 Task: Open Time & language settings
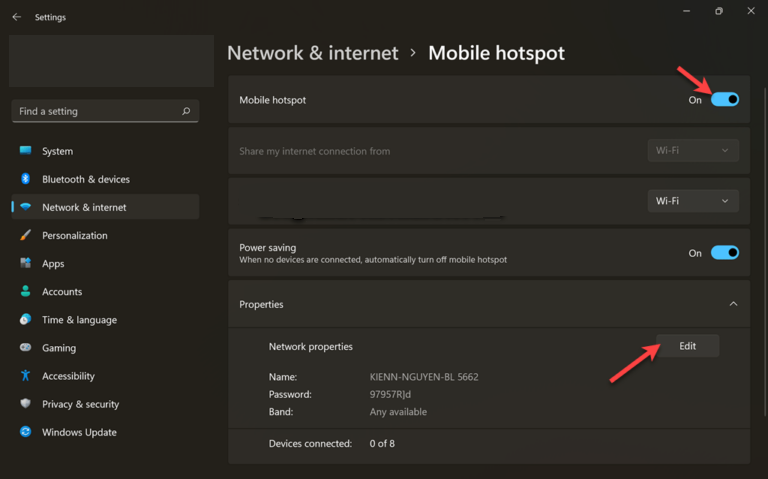pyautogui.click(x=105, y=320)
